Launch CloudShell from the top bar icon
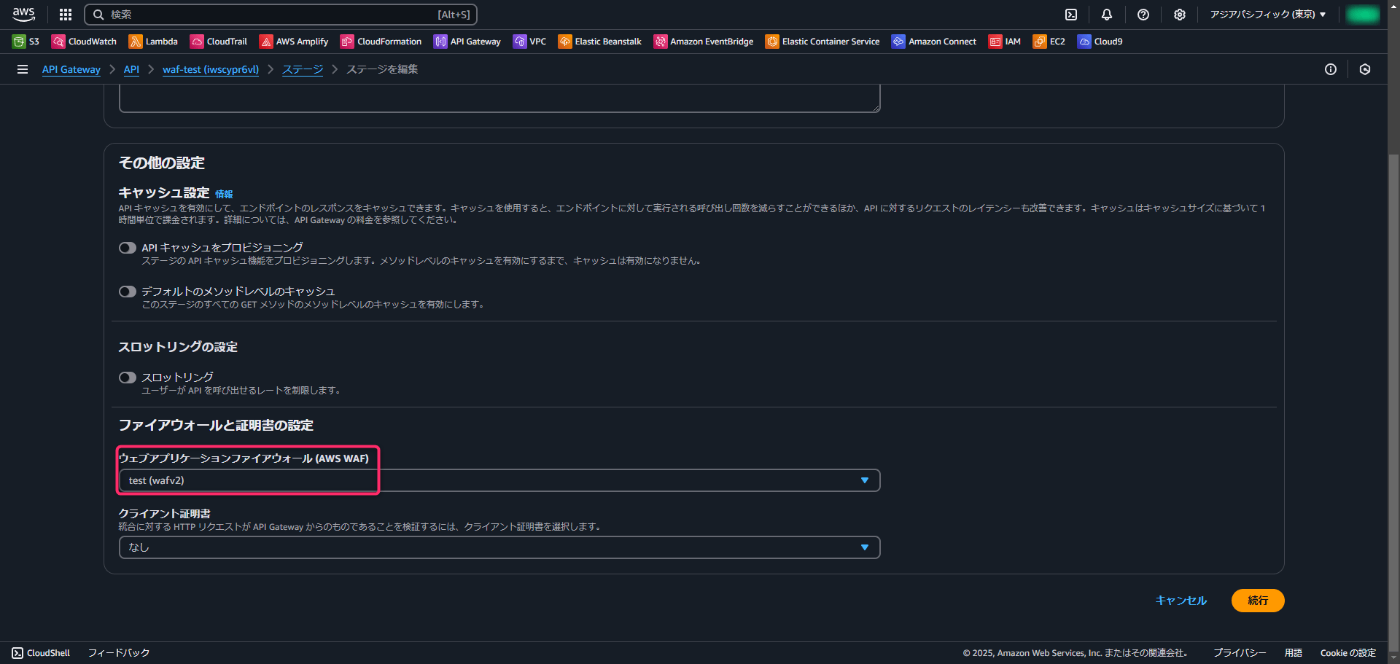Screen dimensions: 1400x664 pos(1071,14)
